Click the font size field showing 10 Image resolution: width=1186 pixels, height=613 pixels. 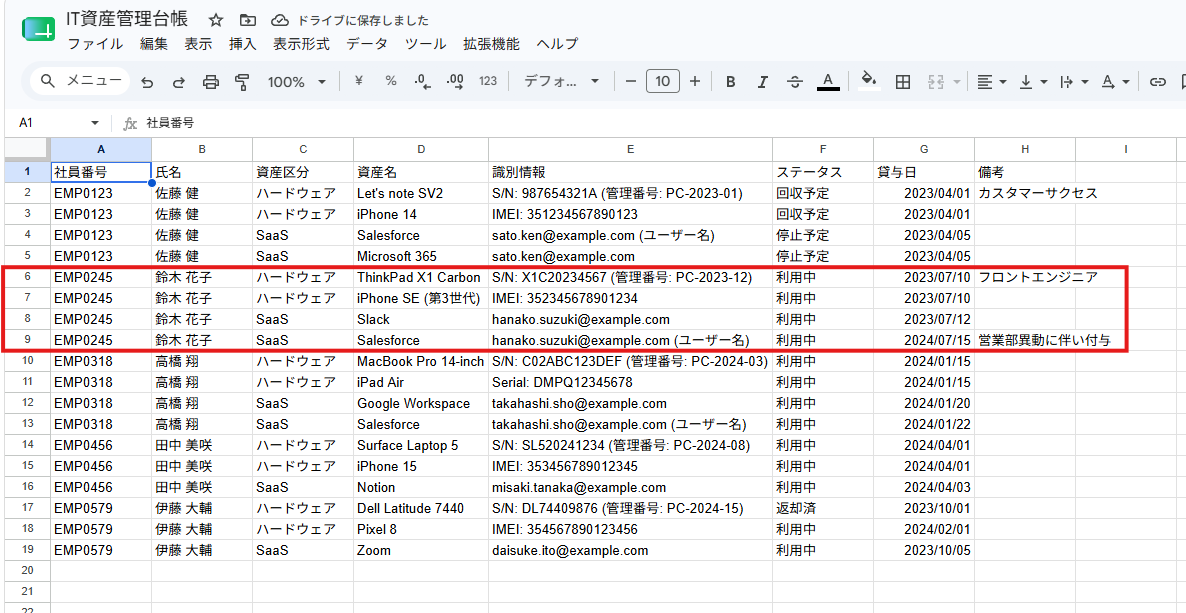click(x=663, y=81)
